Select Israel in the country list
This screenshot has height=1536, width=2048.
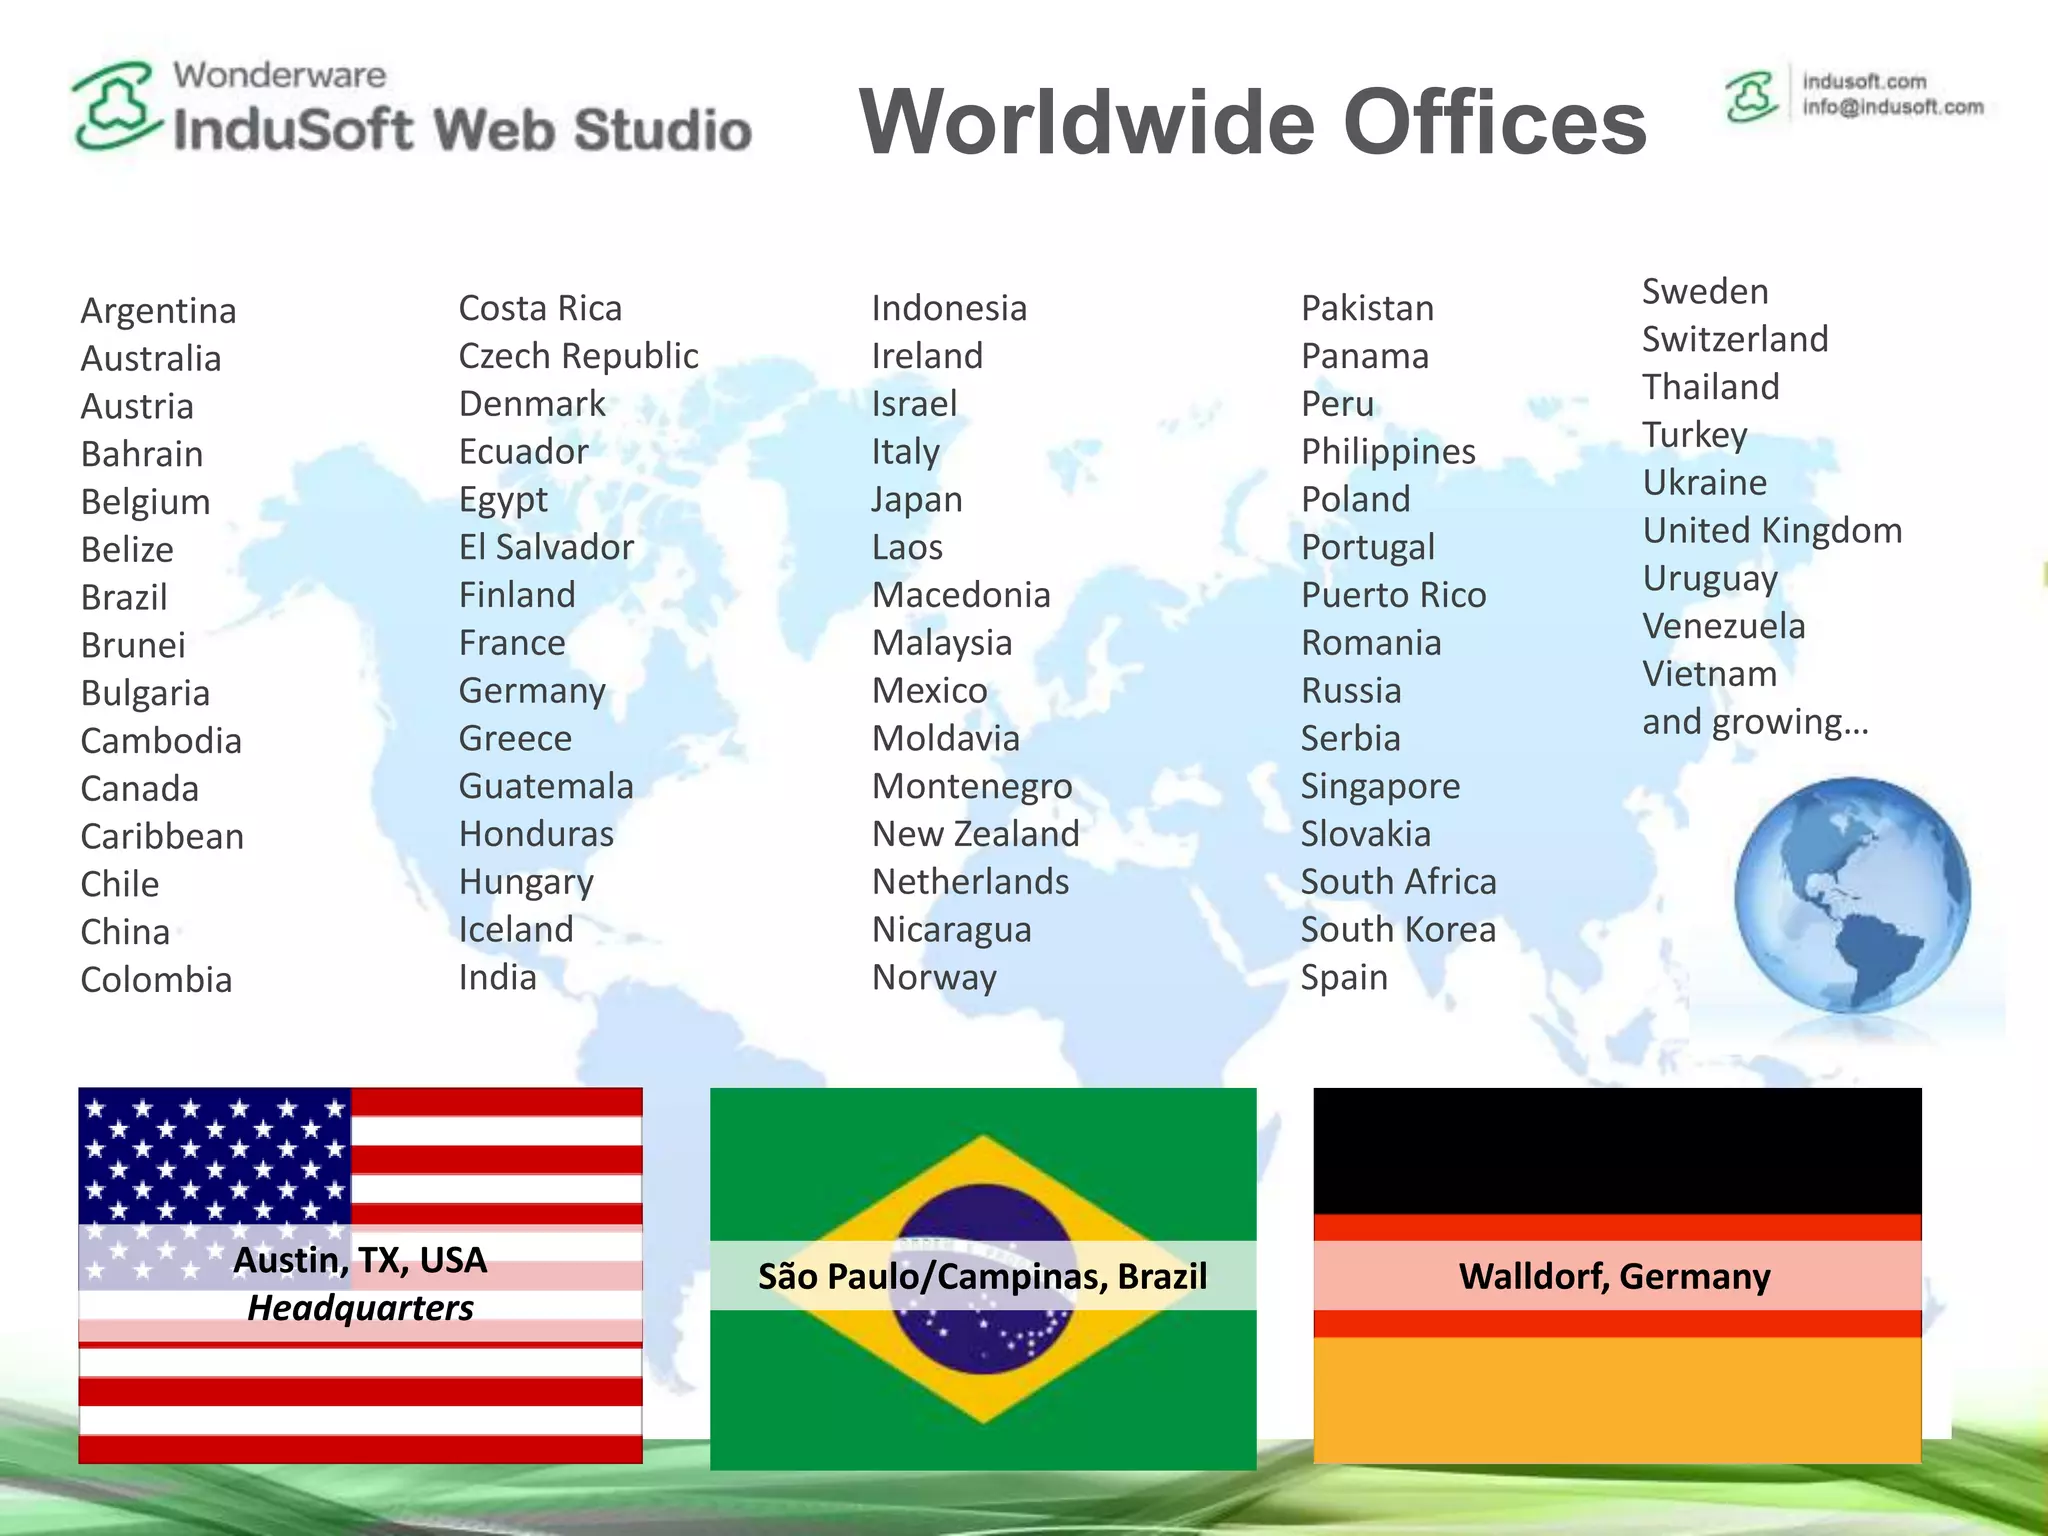914,404
